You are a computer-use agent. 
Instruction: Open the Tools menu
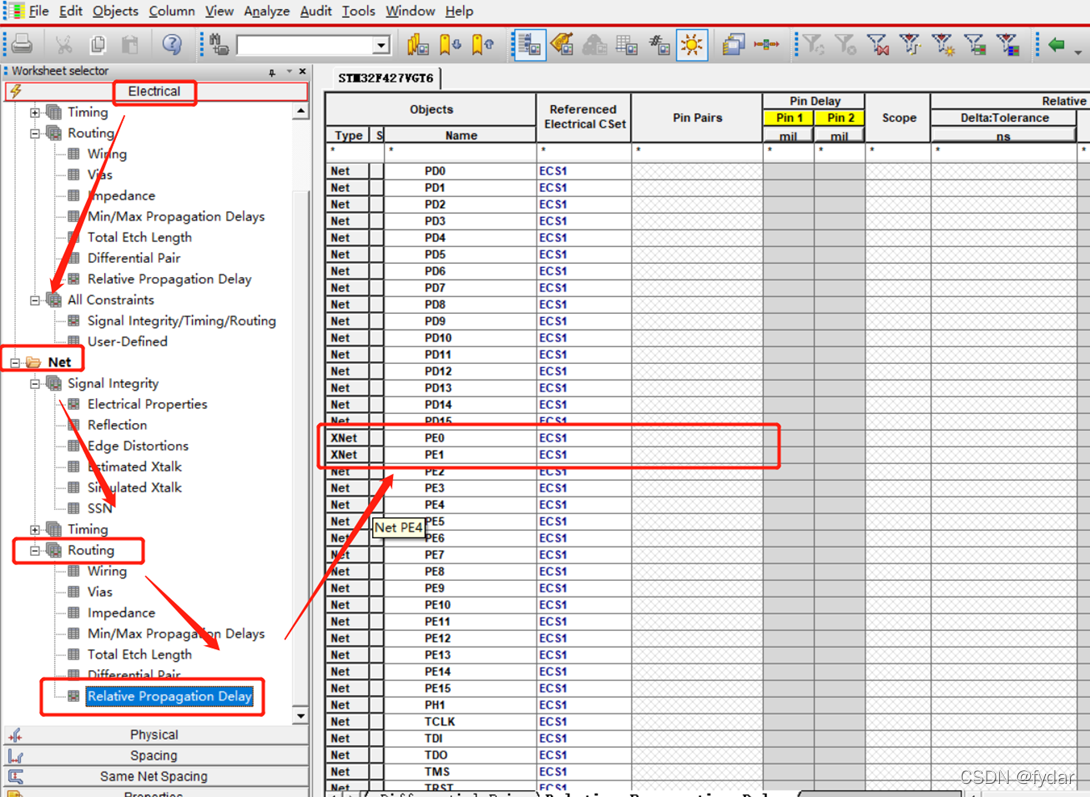358,11
